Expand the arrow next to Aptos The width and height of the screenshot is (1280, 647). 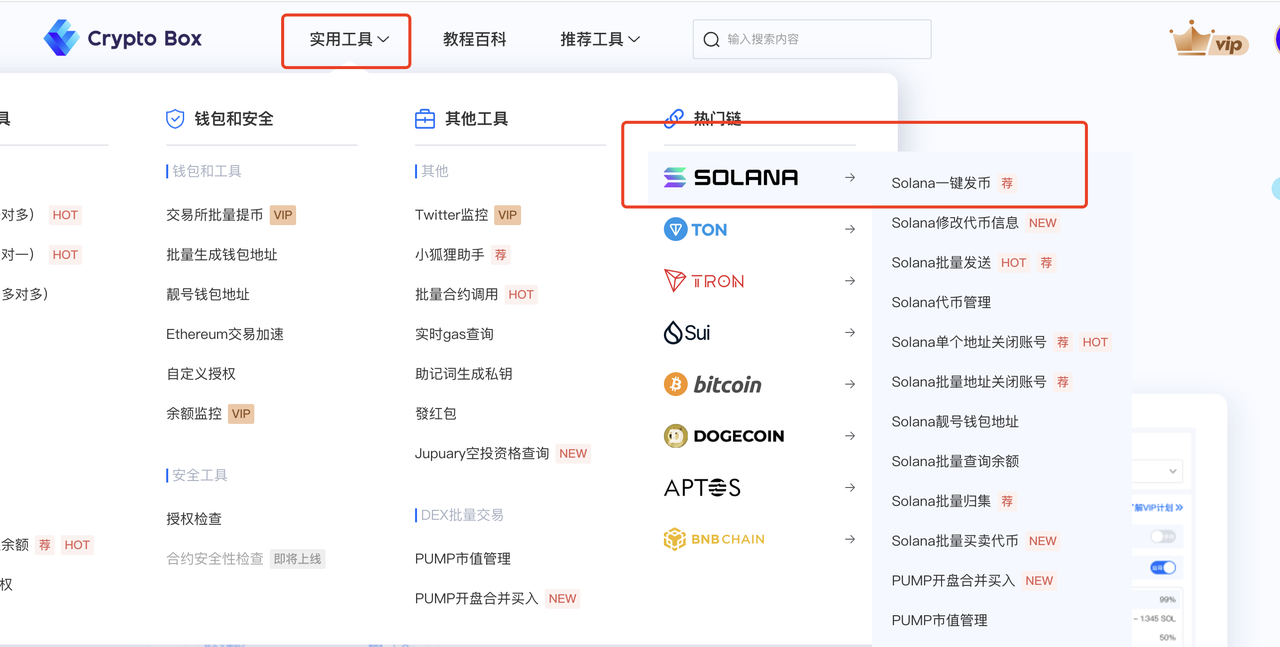pyautogui.click(x=850, y=488)
